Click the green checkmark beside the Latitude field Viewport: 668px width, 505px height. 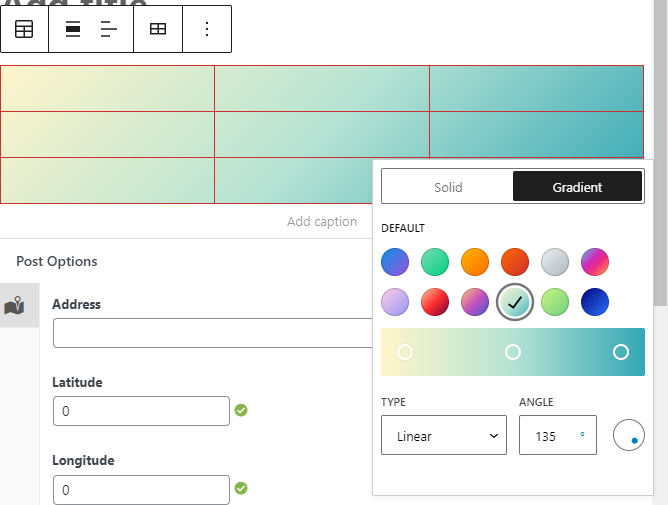[x=241, y=410]
